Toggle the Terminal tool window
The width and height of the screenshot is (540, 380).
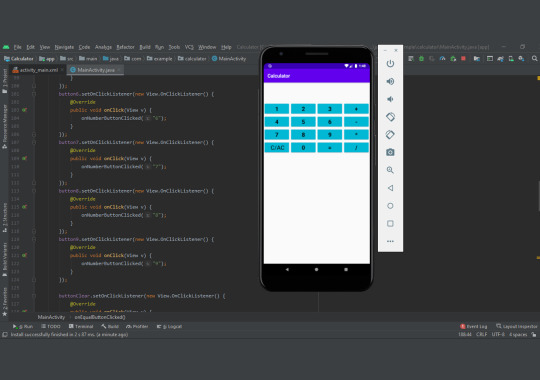pos(81,327)
